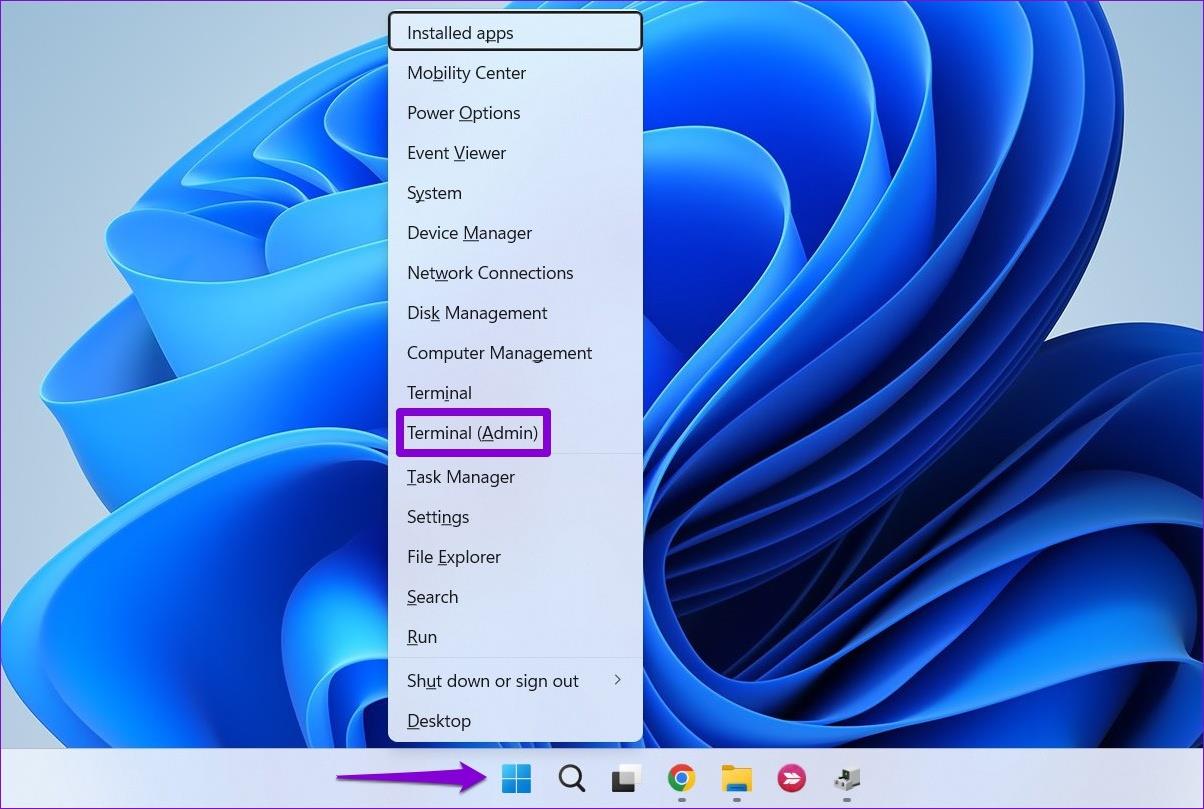Launch Task Manager from the menu
The width and height of the screenshot is (1204, 809).
pos(460,476)
